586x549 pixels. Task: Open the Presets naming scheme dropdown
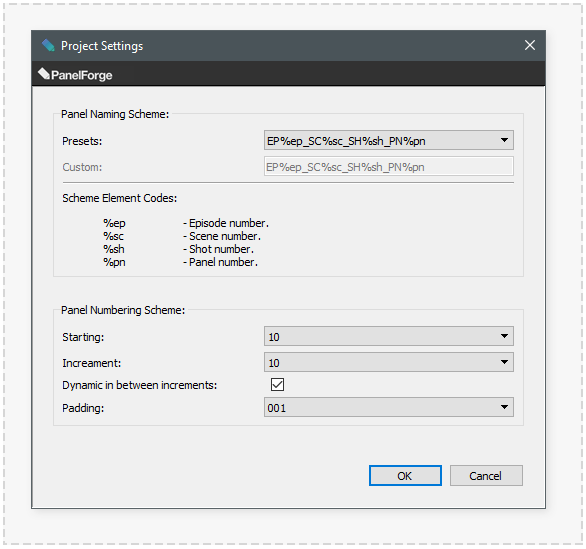click(x=389, y=140)
